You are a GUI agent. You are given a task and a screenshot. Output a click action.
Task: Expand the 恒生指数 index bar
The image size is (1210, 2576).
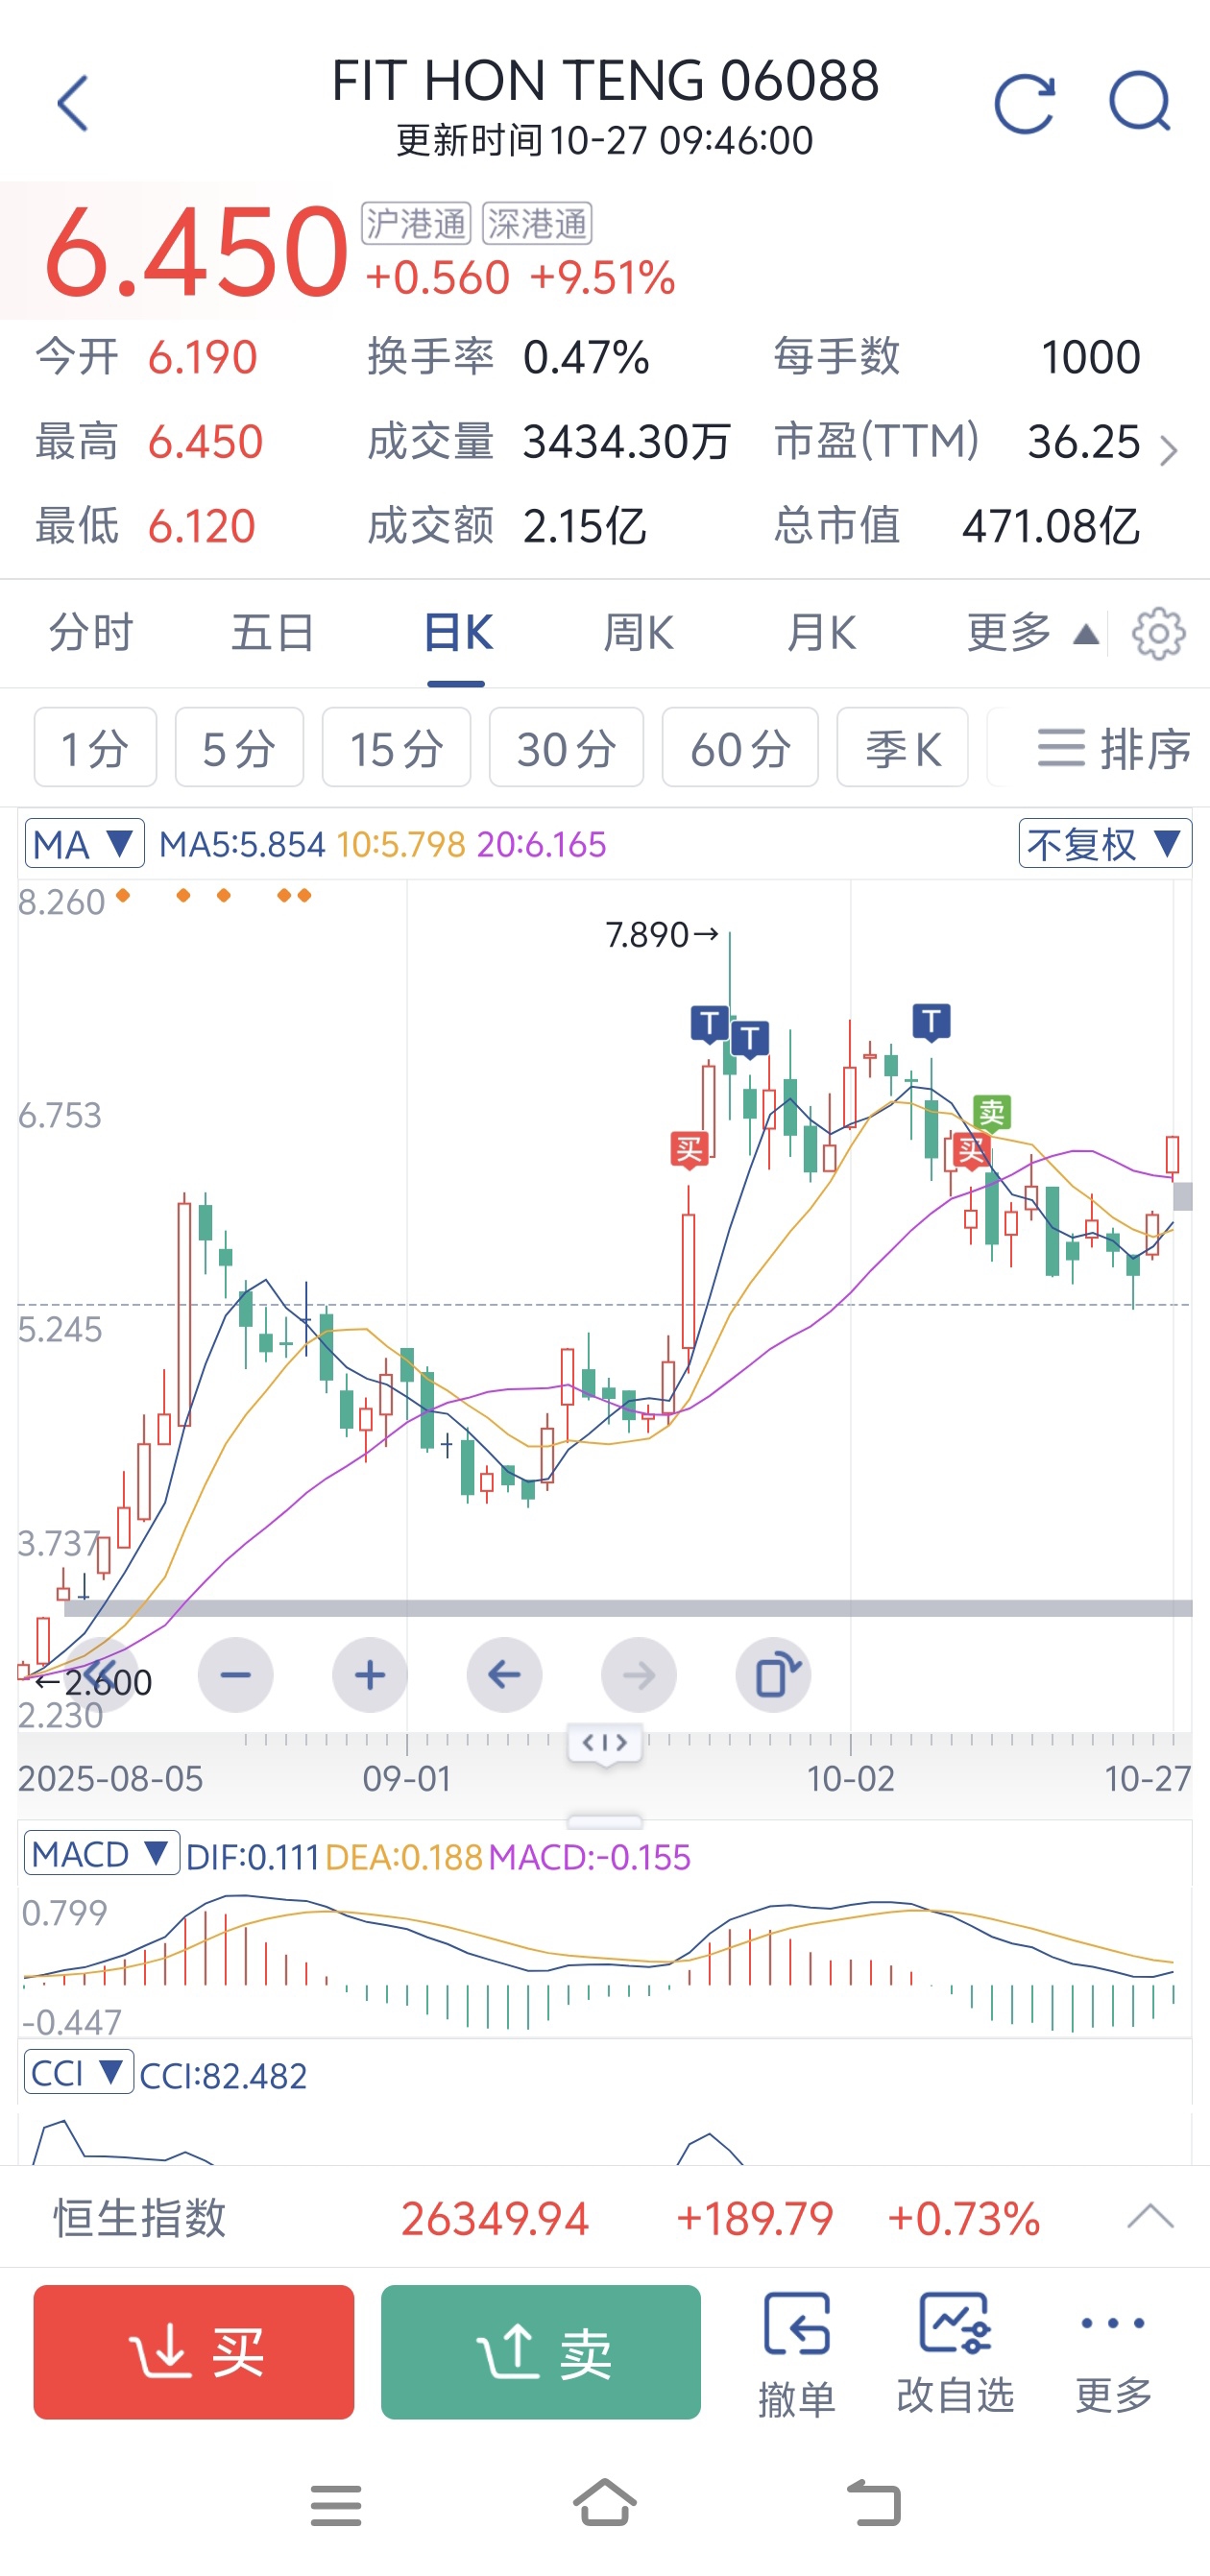point(1149,2217)
